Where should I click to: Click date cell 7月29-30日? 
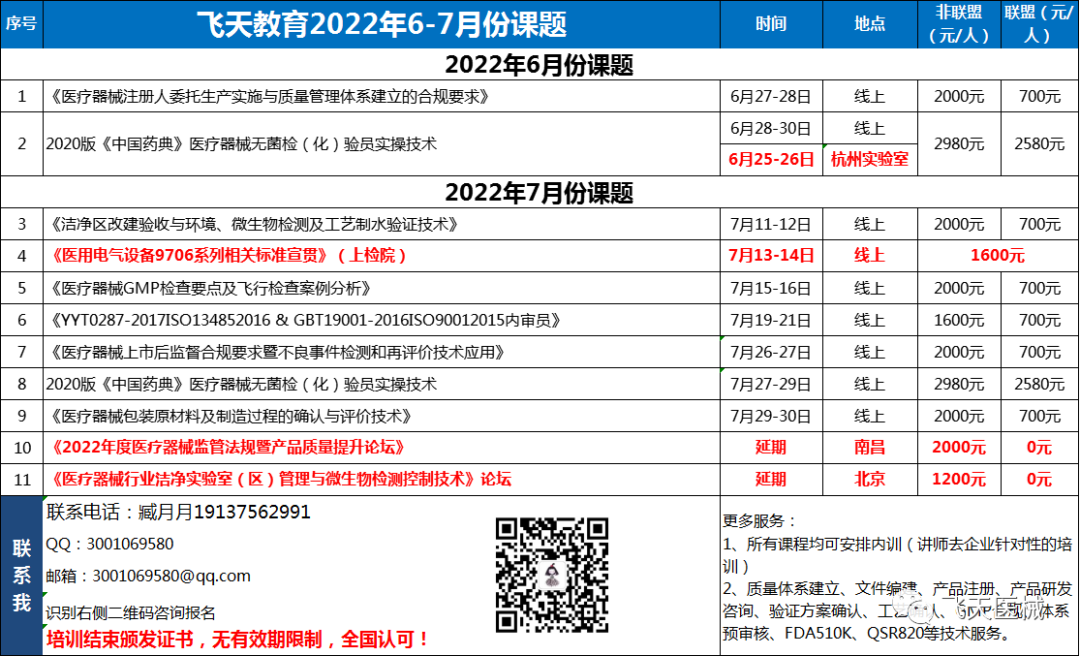click(x=771, y=416)
